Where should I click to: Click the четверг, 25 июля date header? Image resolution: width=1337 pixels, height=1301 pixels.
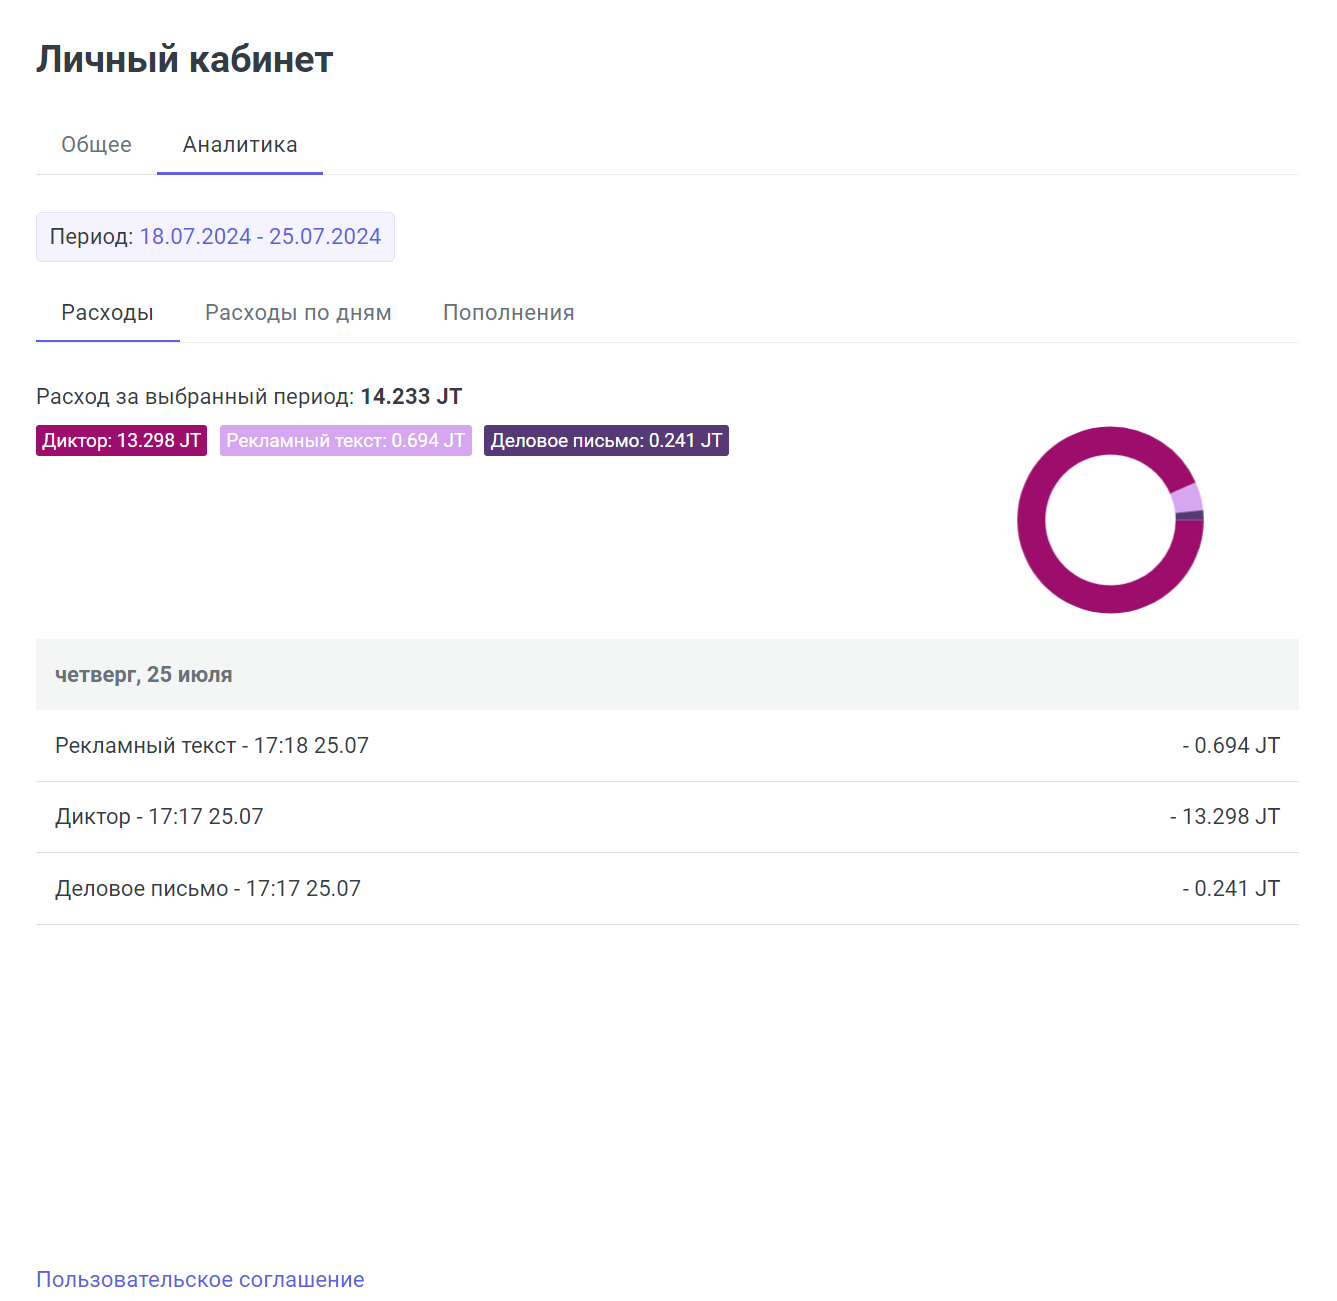144,675
